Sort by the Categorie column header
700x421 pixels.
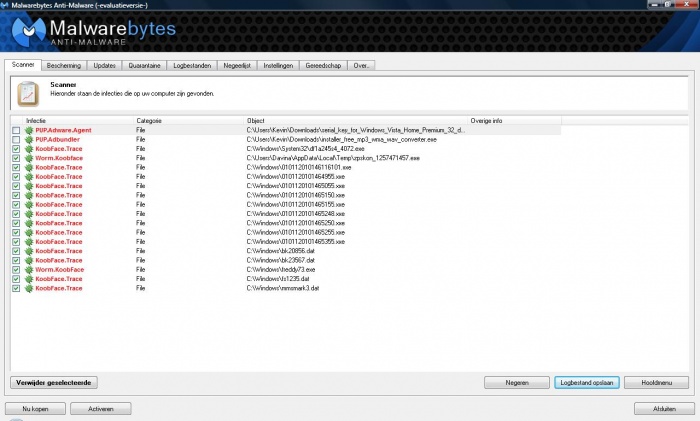pyautogui.click(x=188, y=121)
